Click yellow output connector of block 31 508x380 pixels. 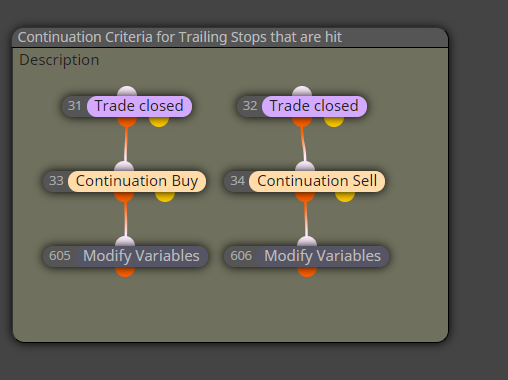[159, 121]
